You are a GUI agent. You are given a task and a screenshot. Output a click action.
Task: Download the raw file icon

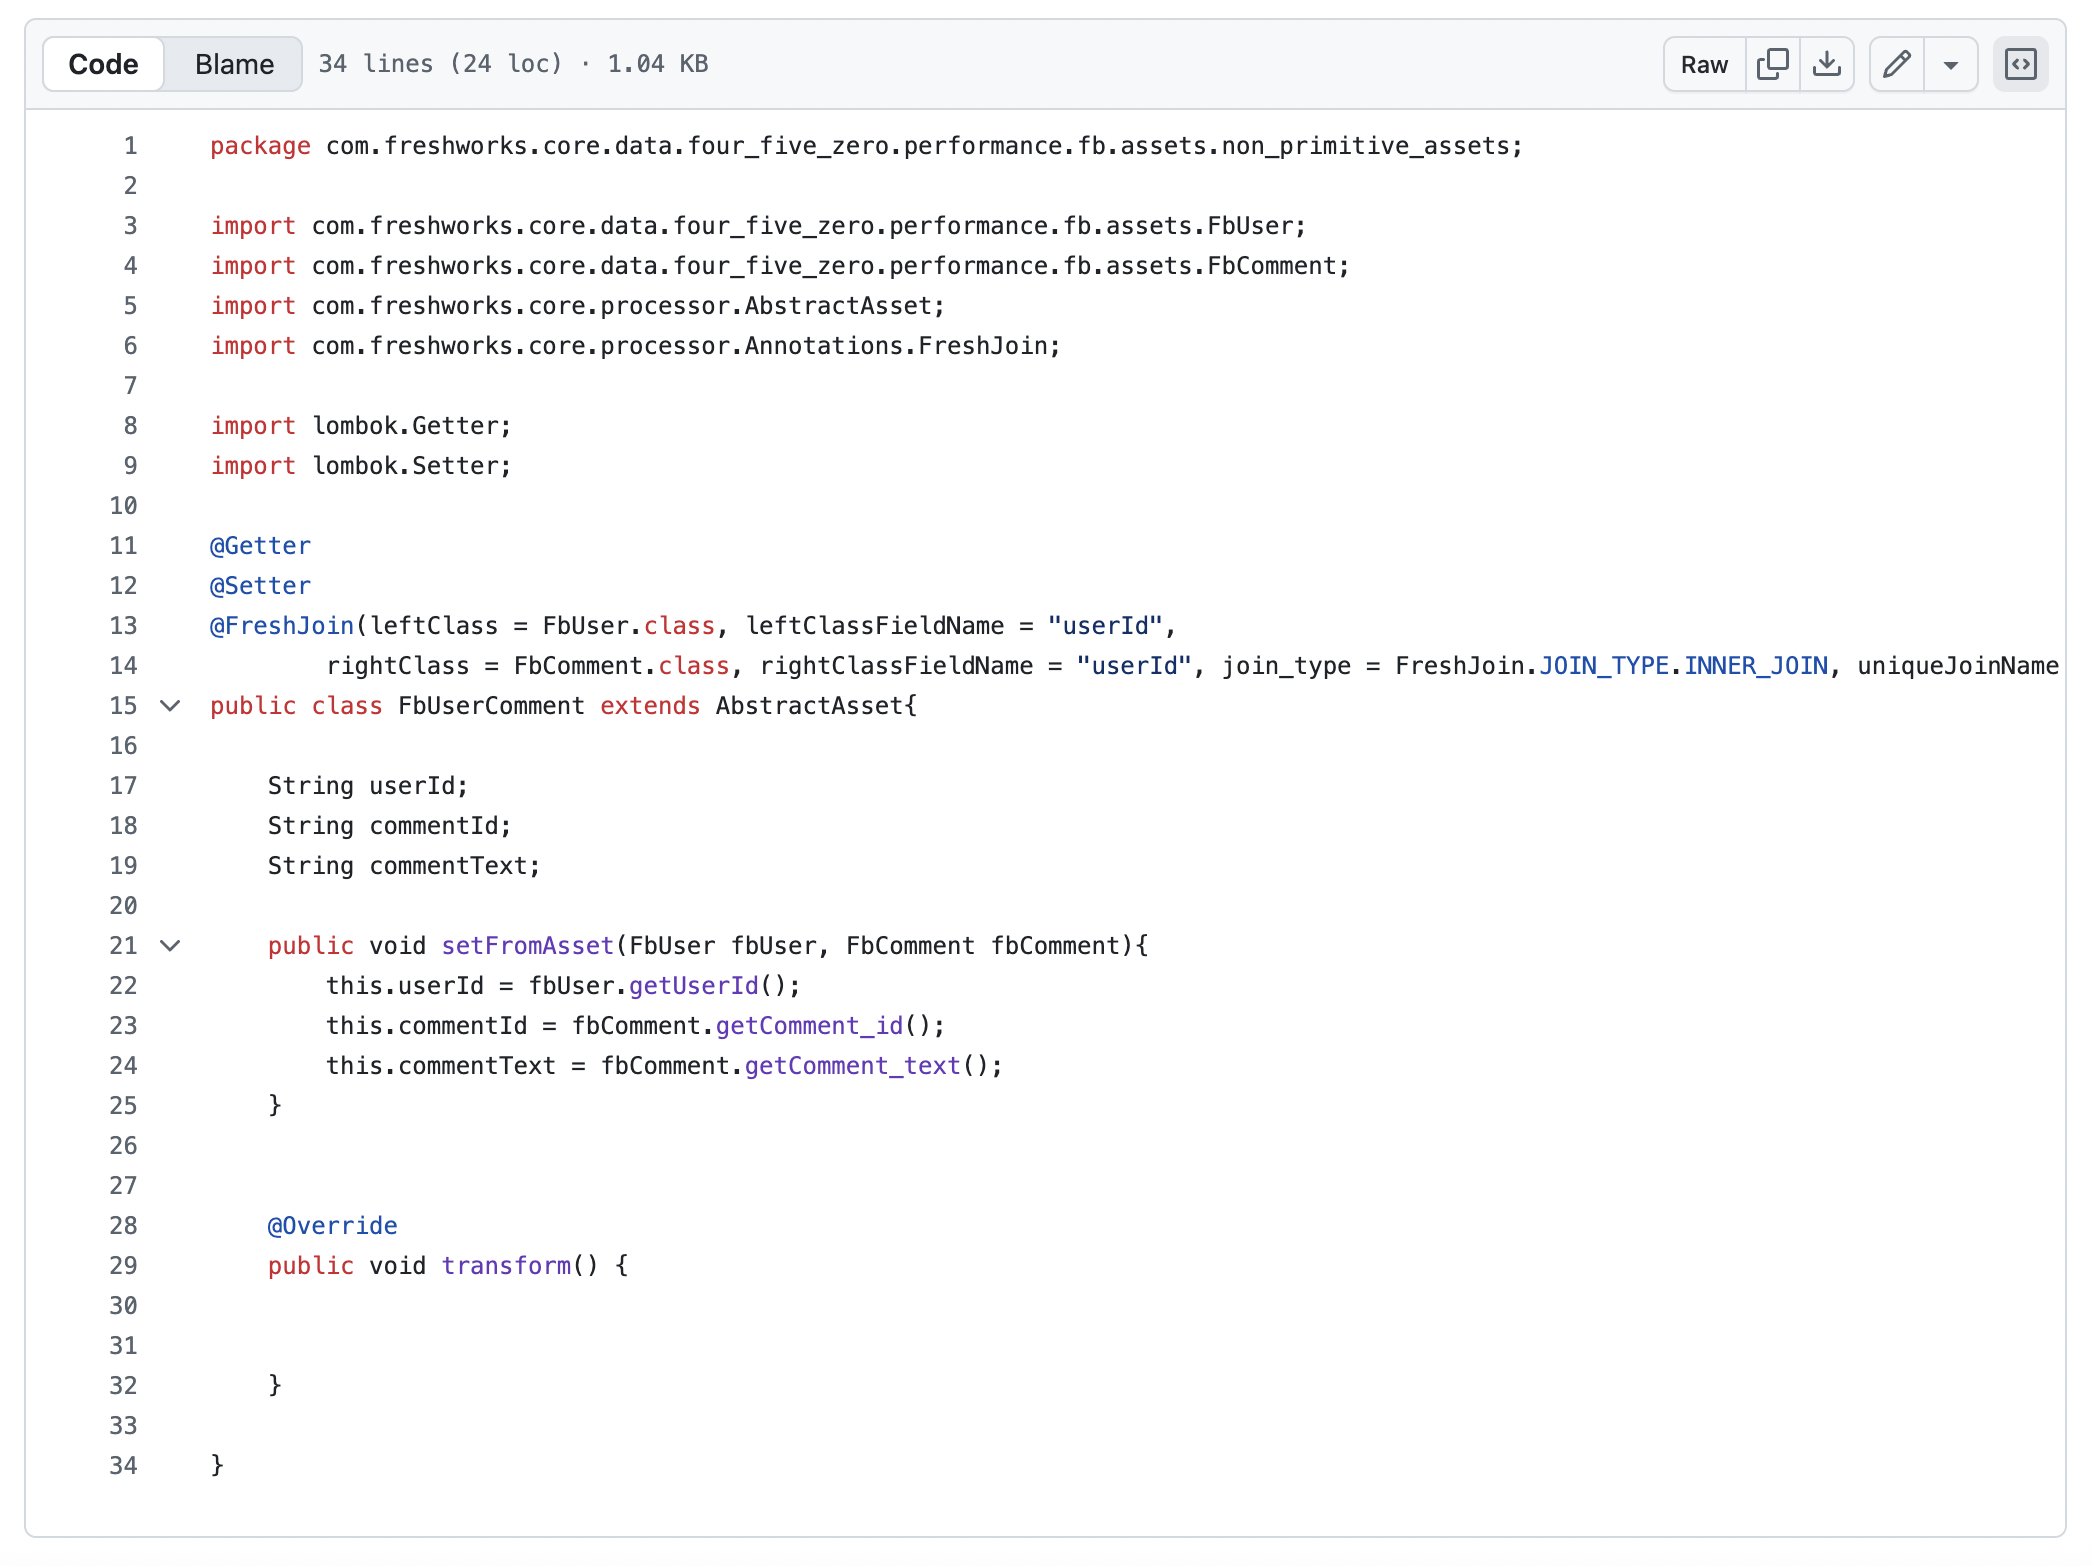click(1826, 64)
